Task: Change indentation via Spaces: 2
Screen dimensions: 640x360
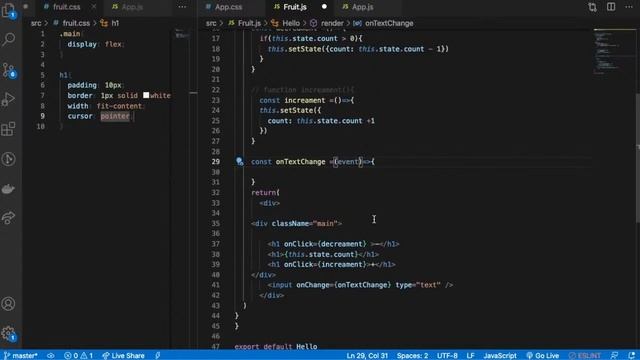Action: point(412,356)
